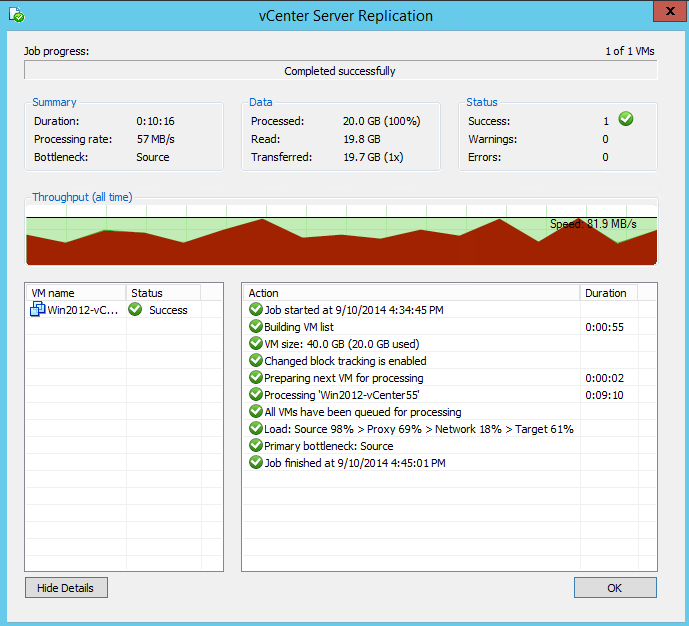Click checkmark icon for Load statistics row
The width and height of the screenshot is (689, 626).
tap(255, 428)
